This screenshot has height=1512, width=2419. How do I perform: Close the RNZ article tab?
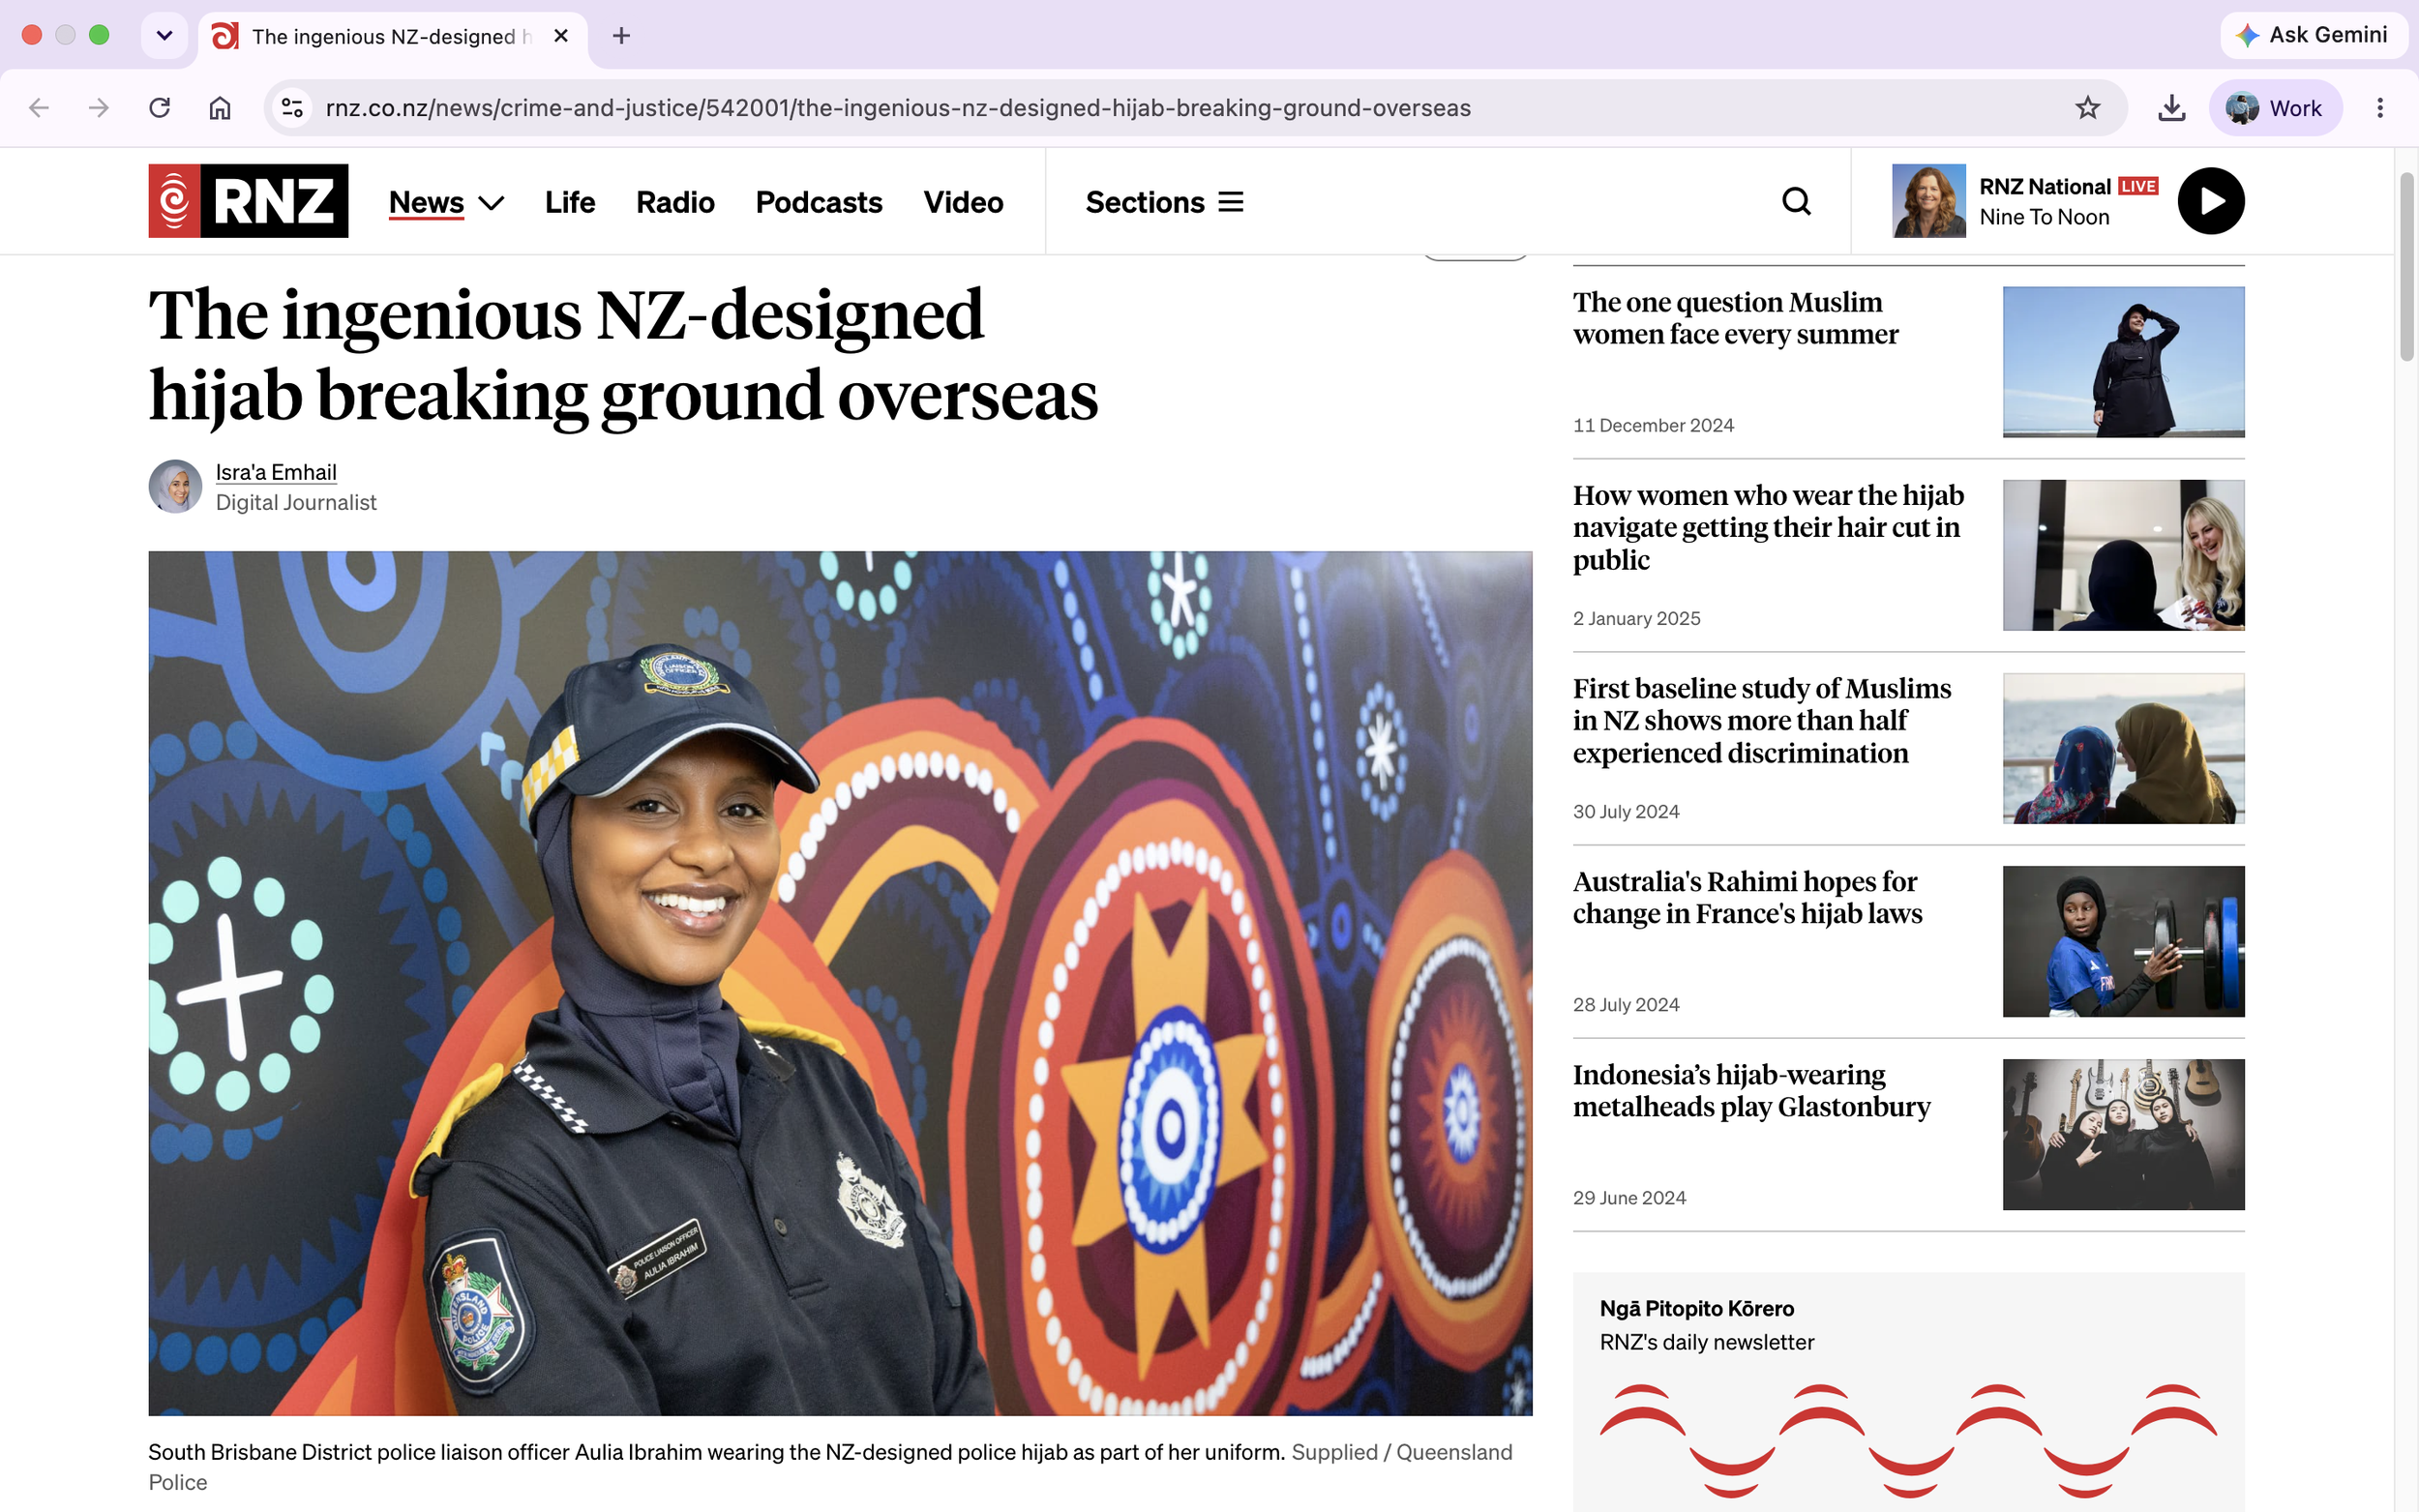(x=561, y=36)
